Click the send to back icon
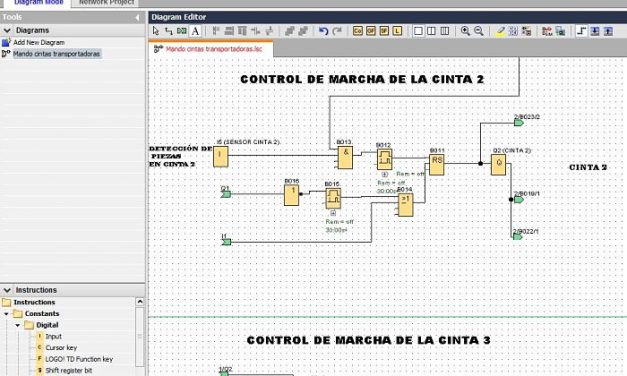This screenshot has height=376, width=627. (x=303, y=31)
